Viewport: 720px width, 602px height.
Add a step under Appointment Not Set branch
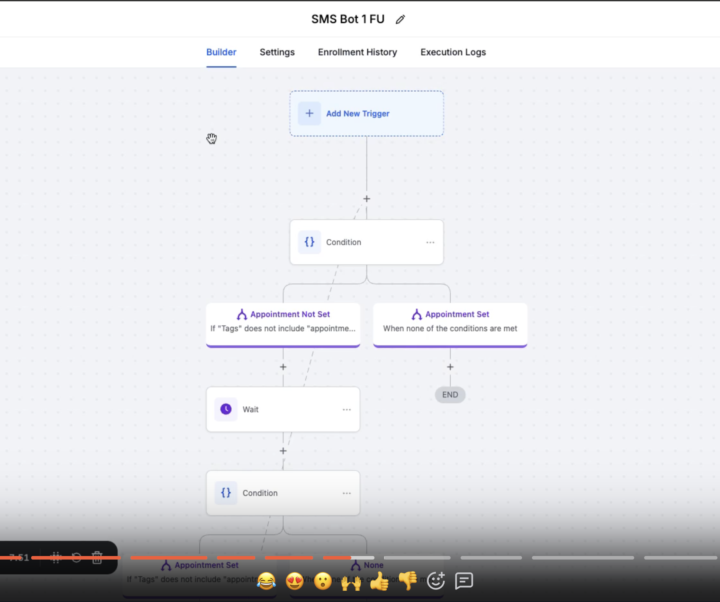point(283,367)
